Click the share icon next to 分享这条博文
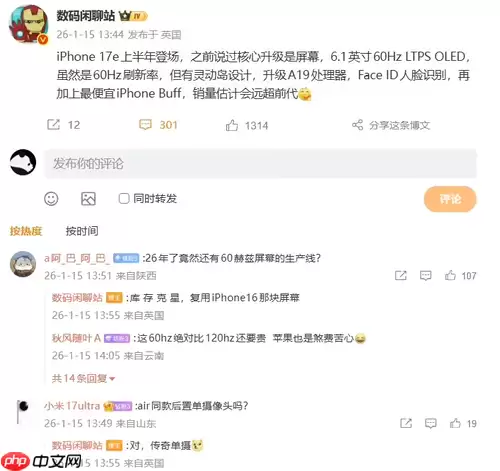 click(x=357, y=125)
